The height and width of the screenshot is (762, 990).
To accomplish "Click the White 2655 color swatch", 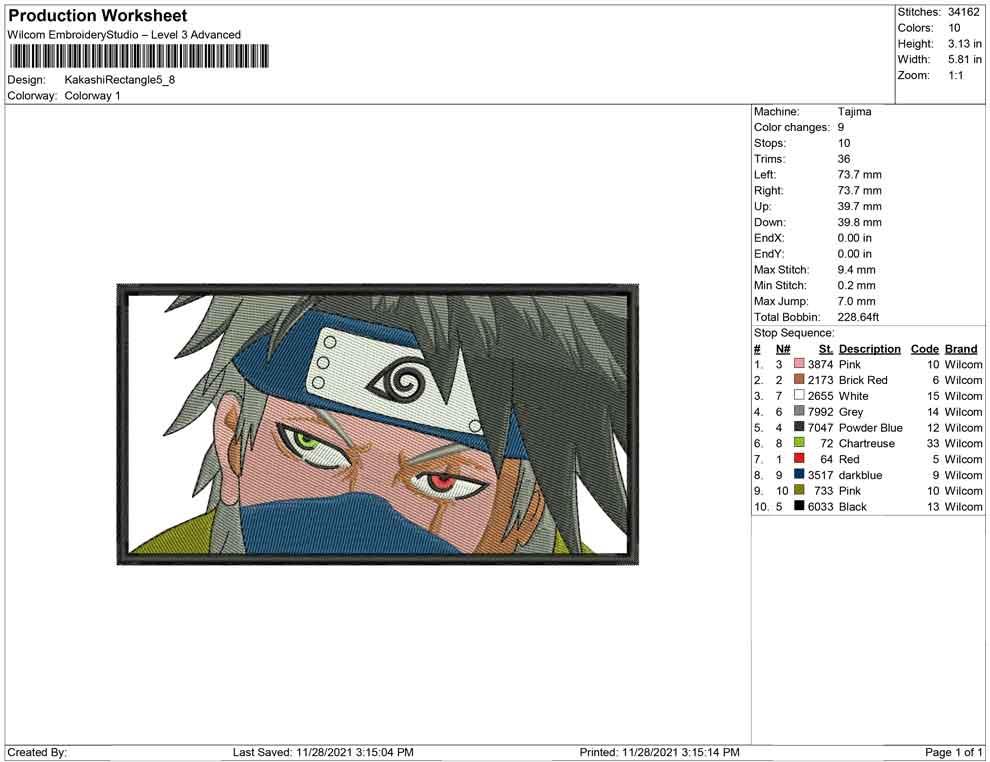I will coord(799,395).
